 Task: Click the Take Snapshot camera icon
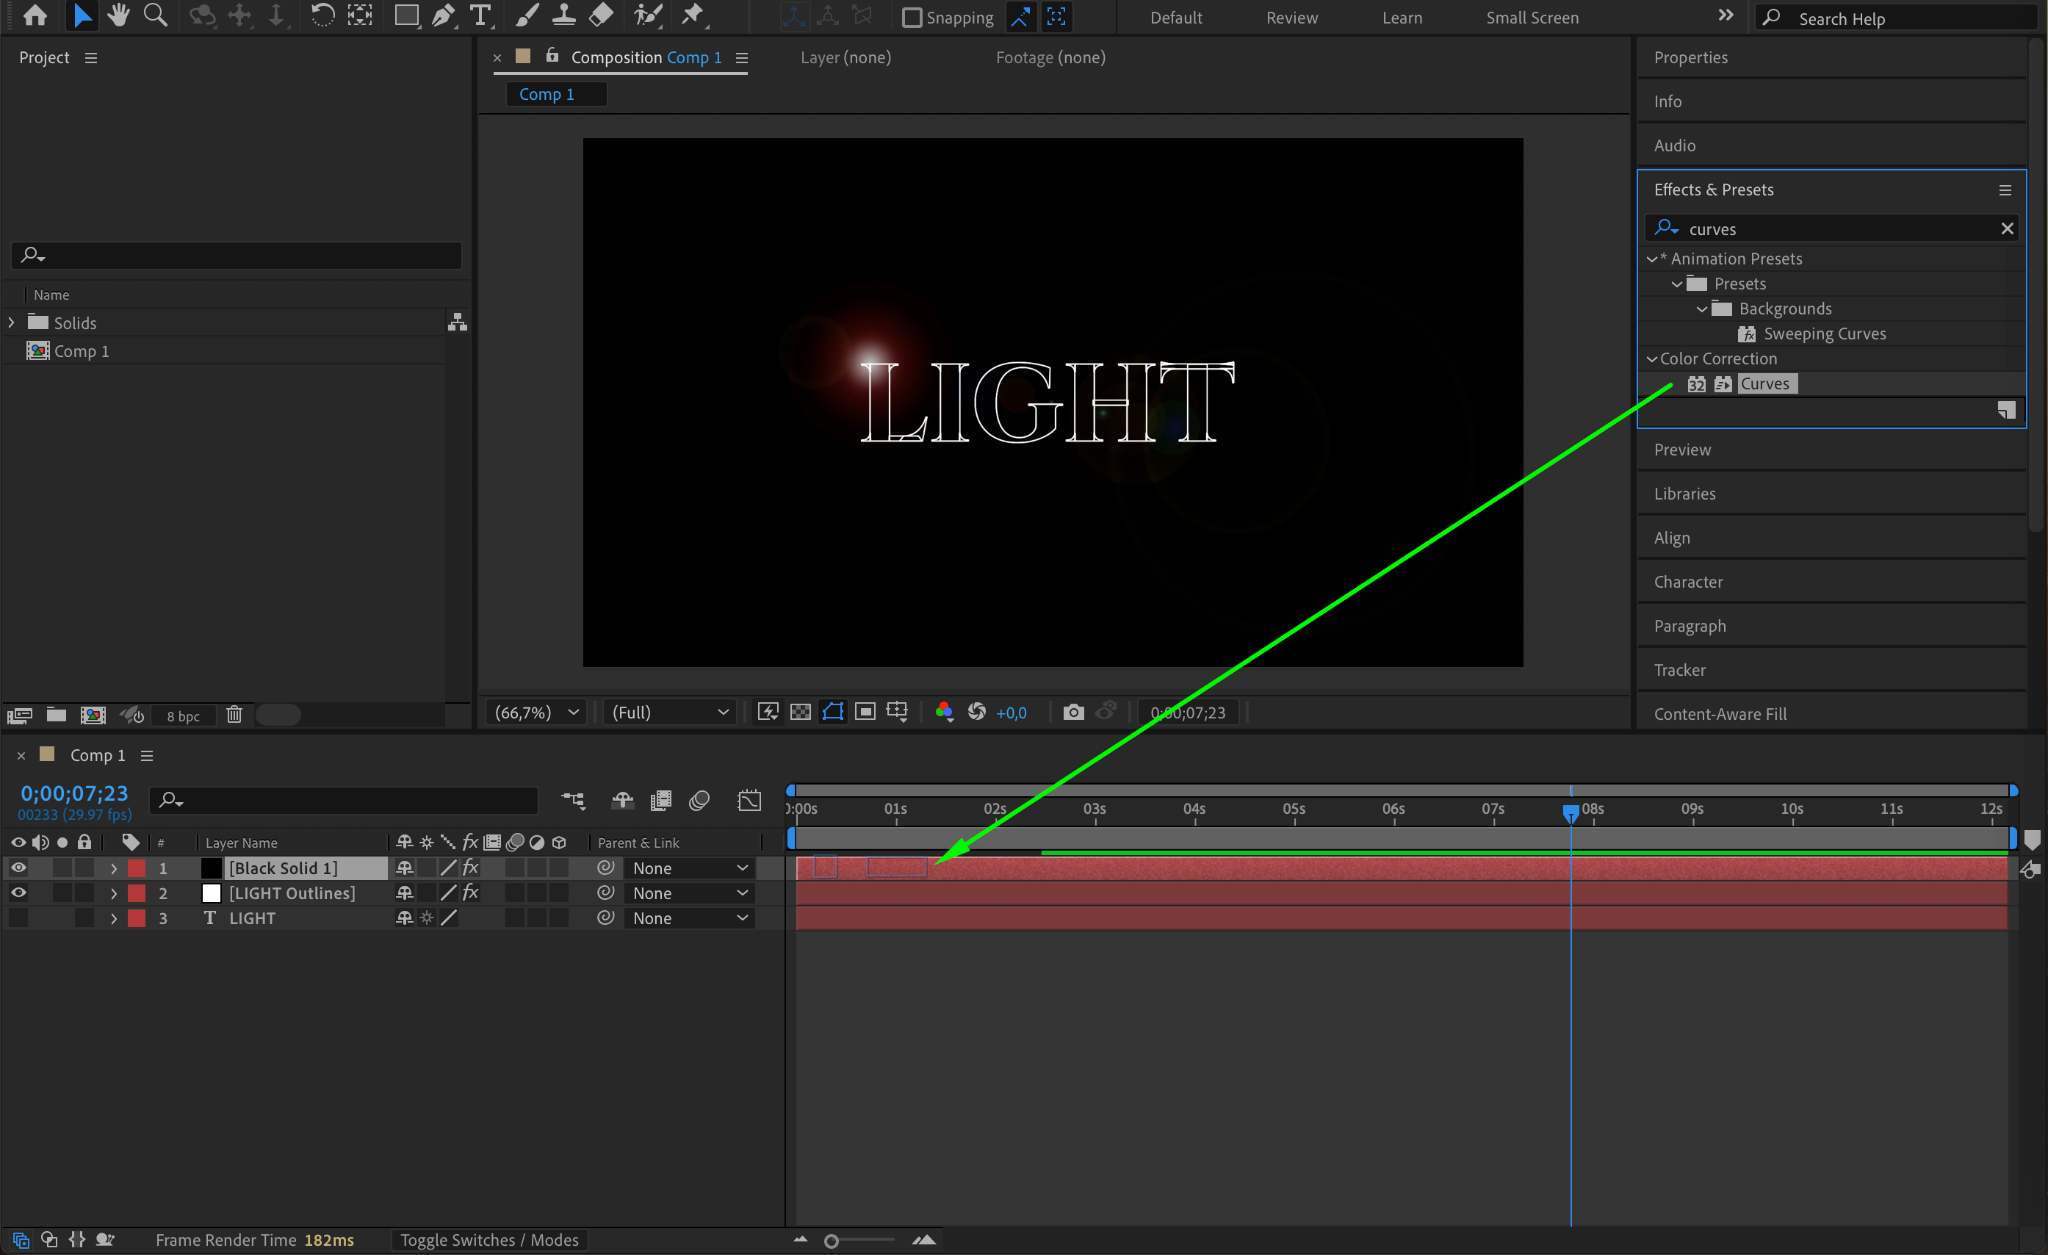click(x=1073, y=712)
